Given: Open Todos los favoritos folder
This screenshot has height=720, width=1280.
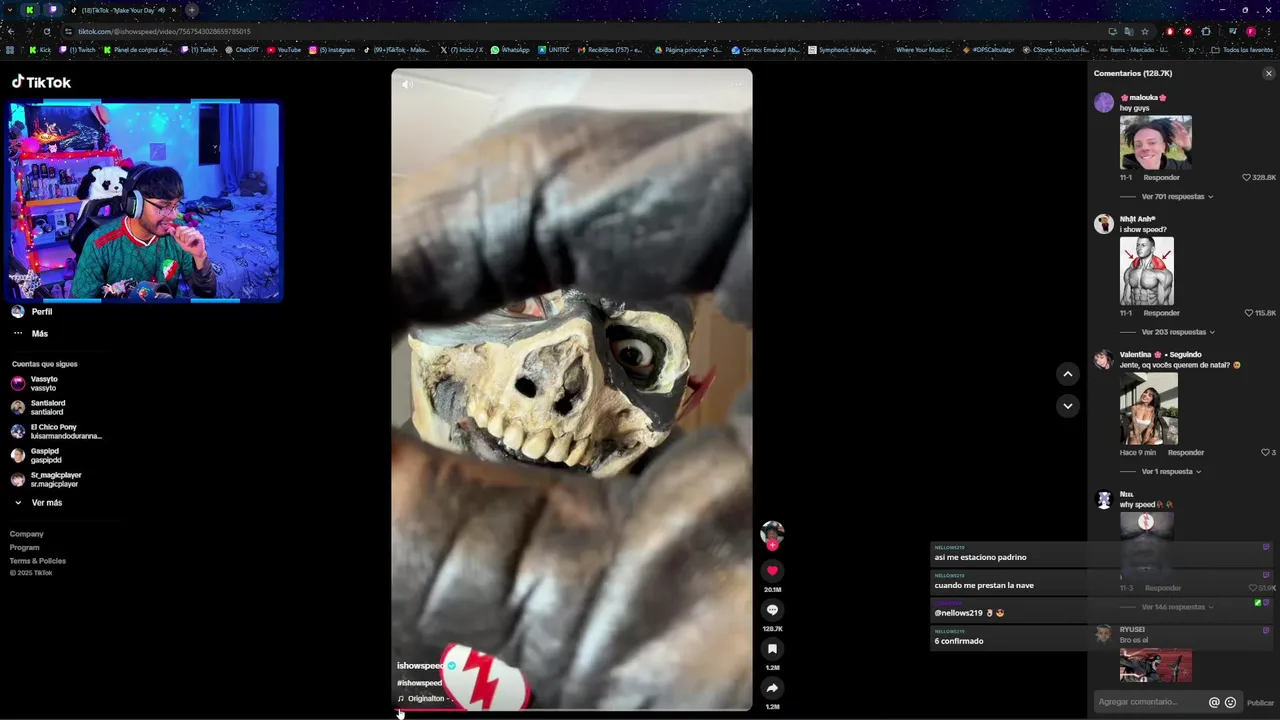Looking at the screenshot, I should point(1244,49).
